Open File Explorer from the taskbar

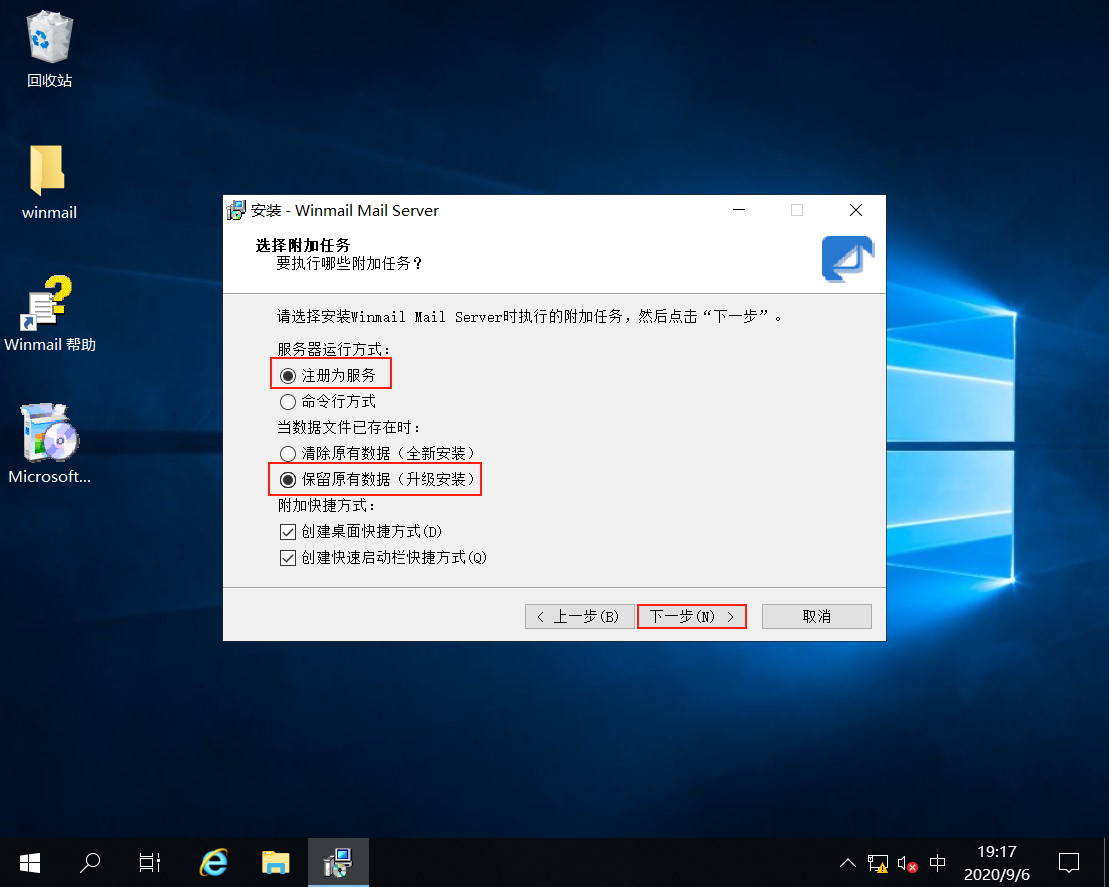click(276, 862)
